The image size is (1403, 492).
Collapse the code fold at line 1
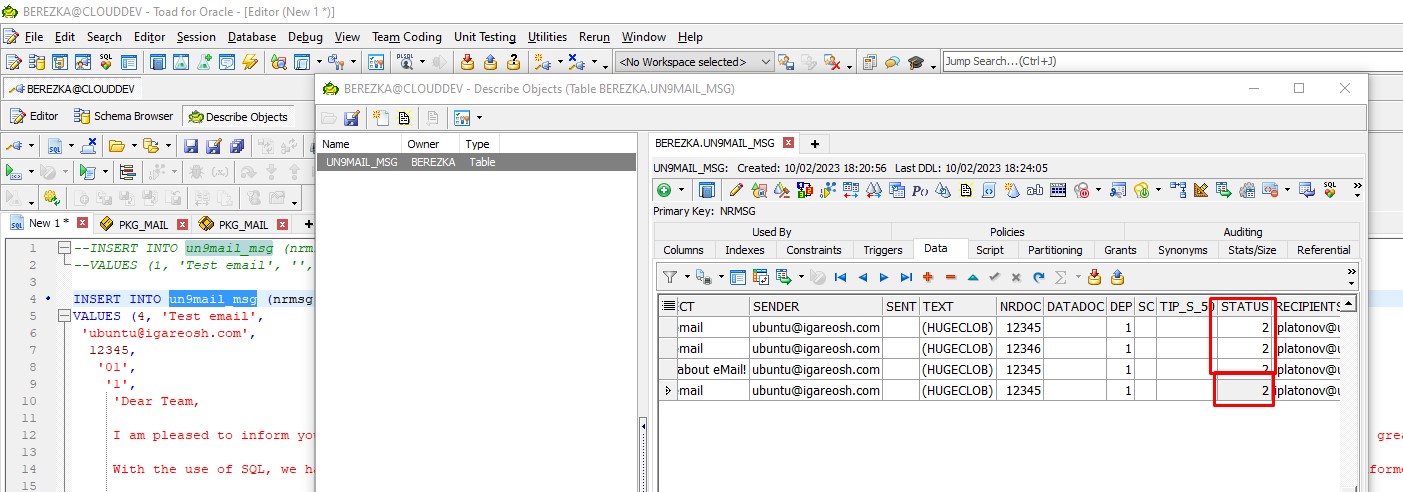65,249
